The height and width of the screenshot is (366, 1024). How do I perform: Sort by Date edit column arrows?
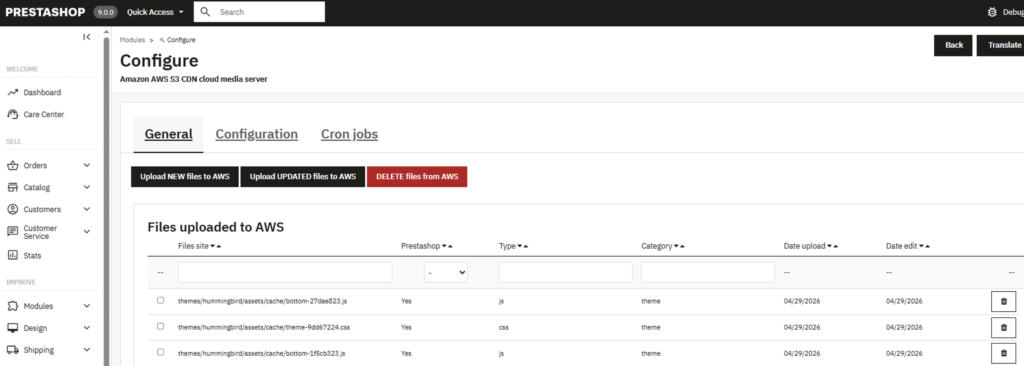925,246
